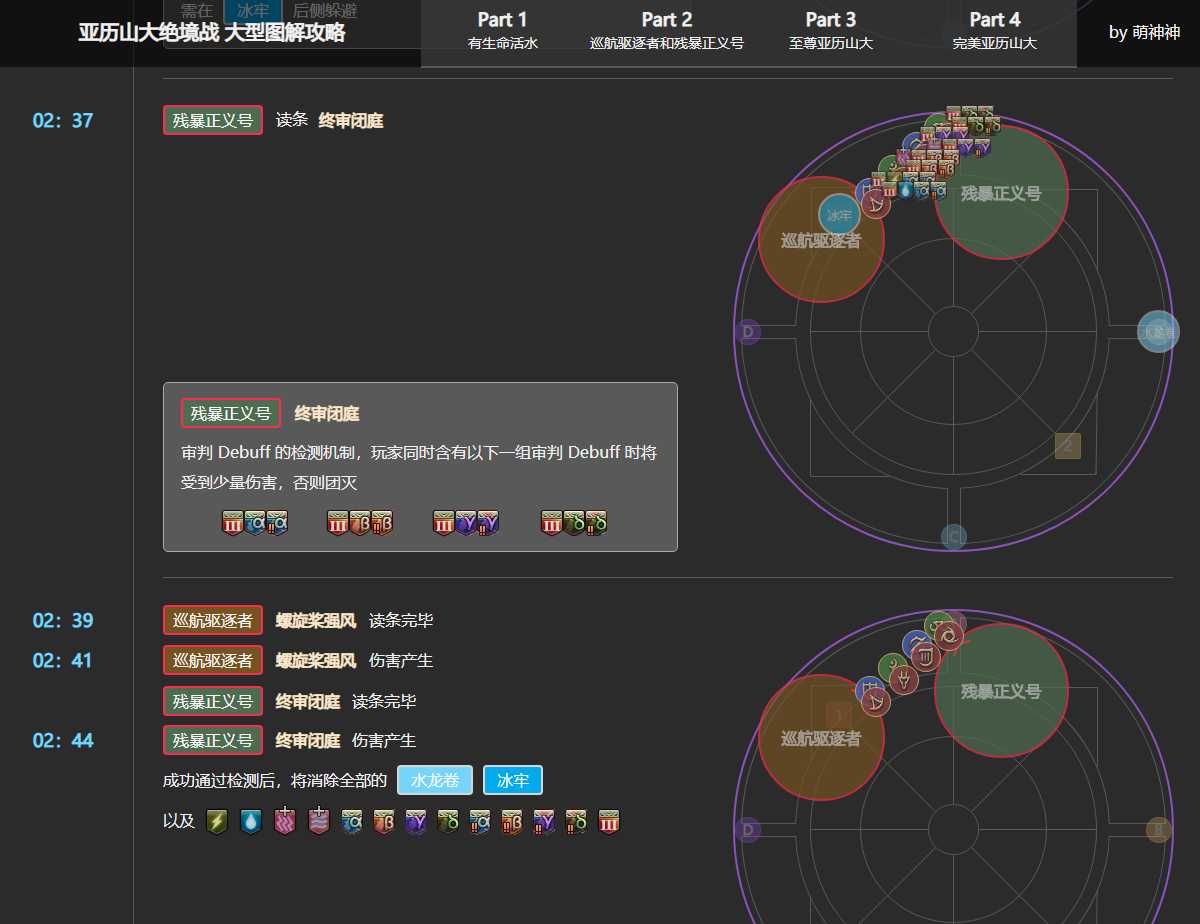Select the plain gamma debuff icon in the bottom row
Image resolution: width=1200 pixels, height=924 pixels.
(416, 822)
